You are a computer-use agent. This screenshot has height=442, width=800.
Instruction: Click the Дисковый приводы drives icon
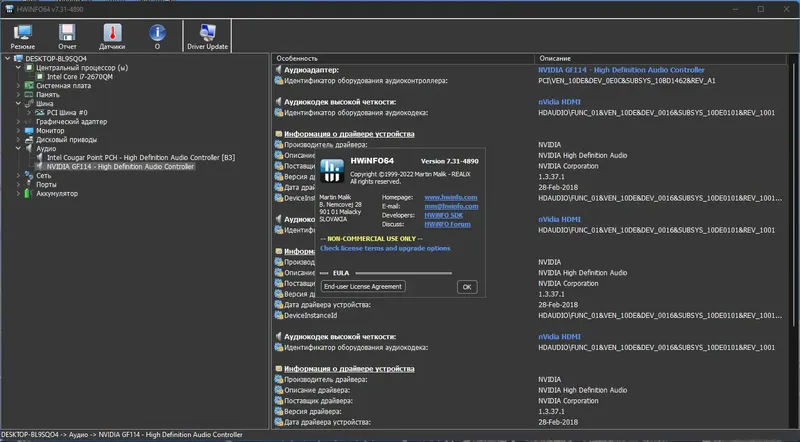point(29,139)
